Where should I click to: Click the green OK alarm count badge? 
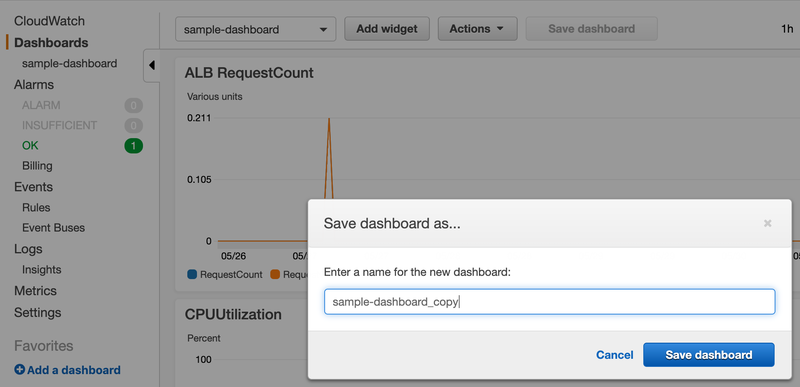[x=134, y=146]
